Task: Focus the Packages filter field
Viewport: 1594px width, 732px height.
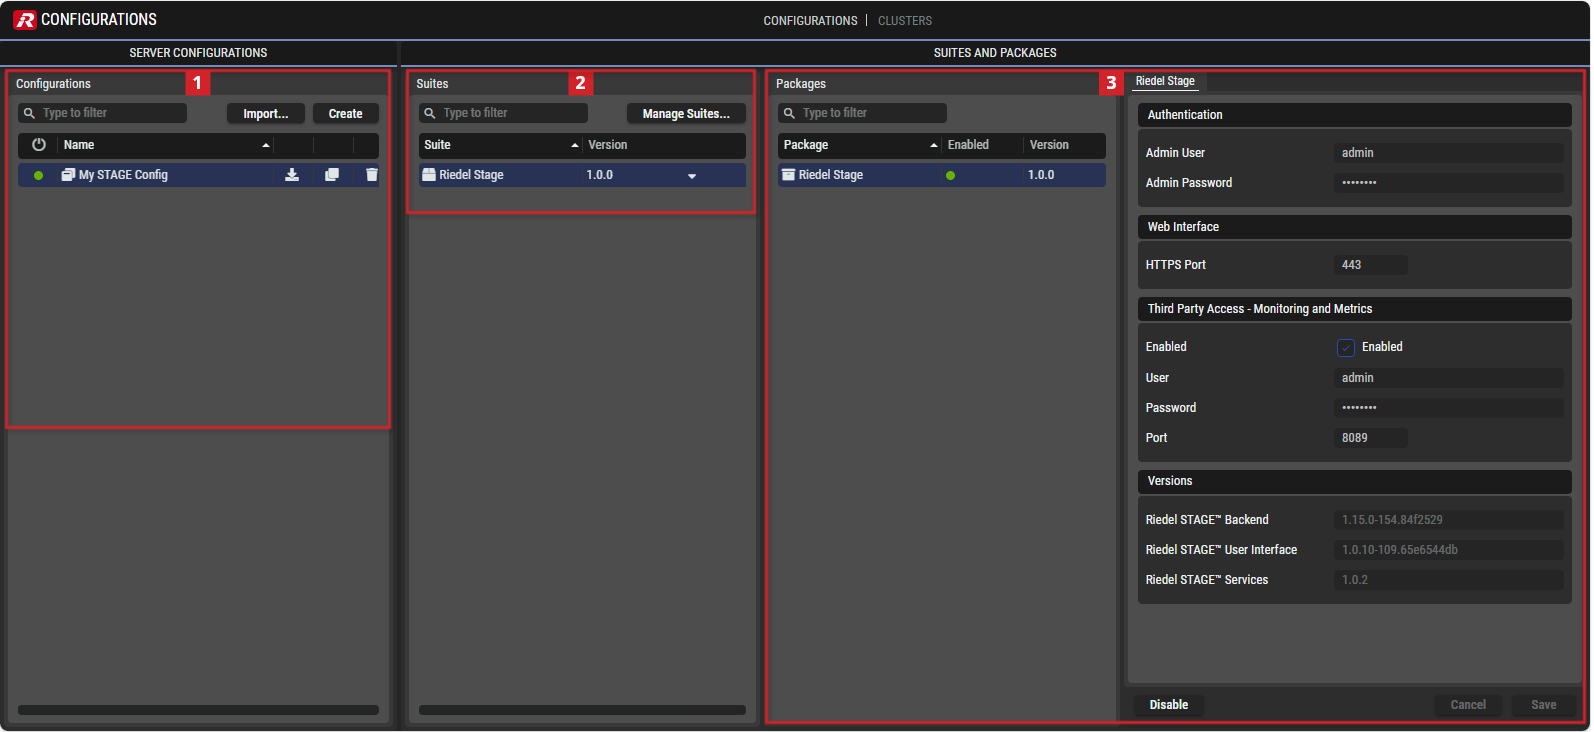Action: tap(862, 113)
